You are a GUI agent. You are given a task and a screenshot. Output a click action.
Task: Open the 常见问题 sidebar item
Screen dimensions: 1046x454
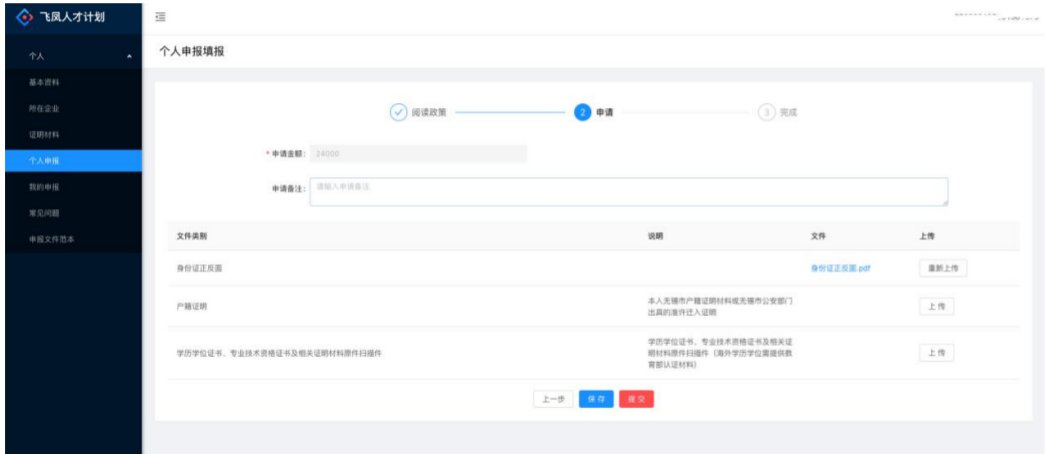click(x=42, y=213)
